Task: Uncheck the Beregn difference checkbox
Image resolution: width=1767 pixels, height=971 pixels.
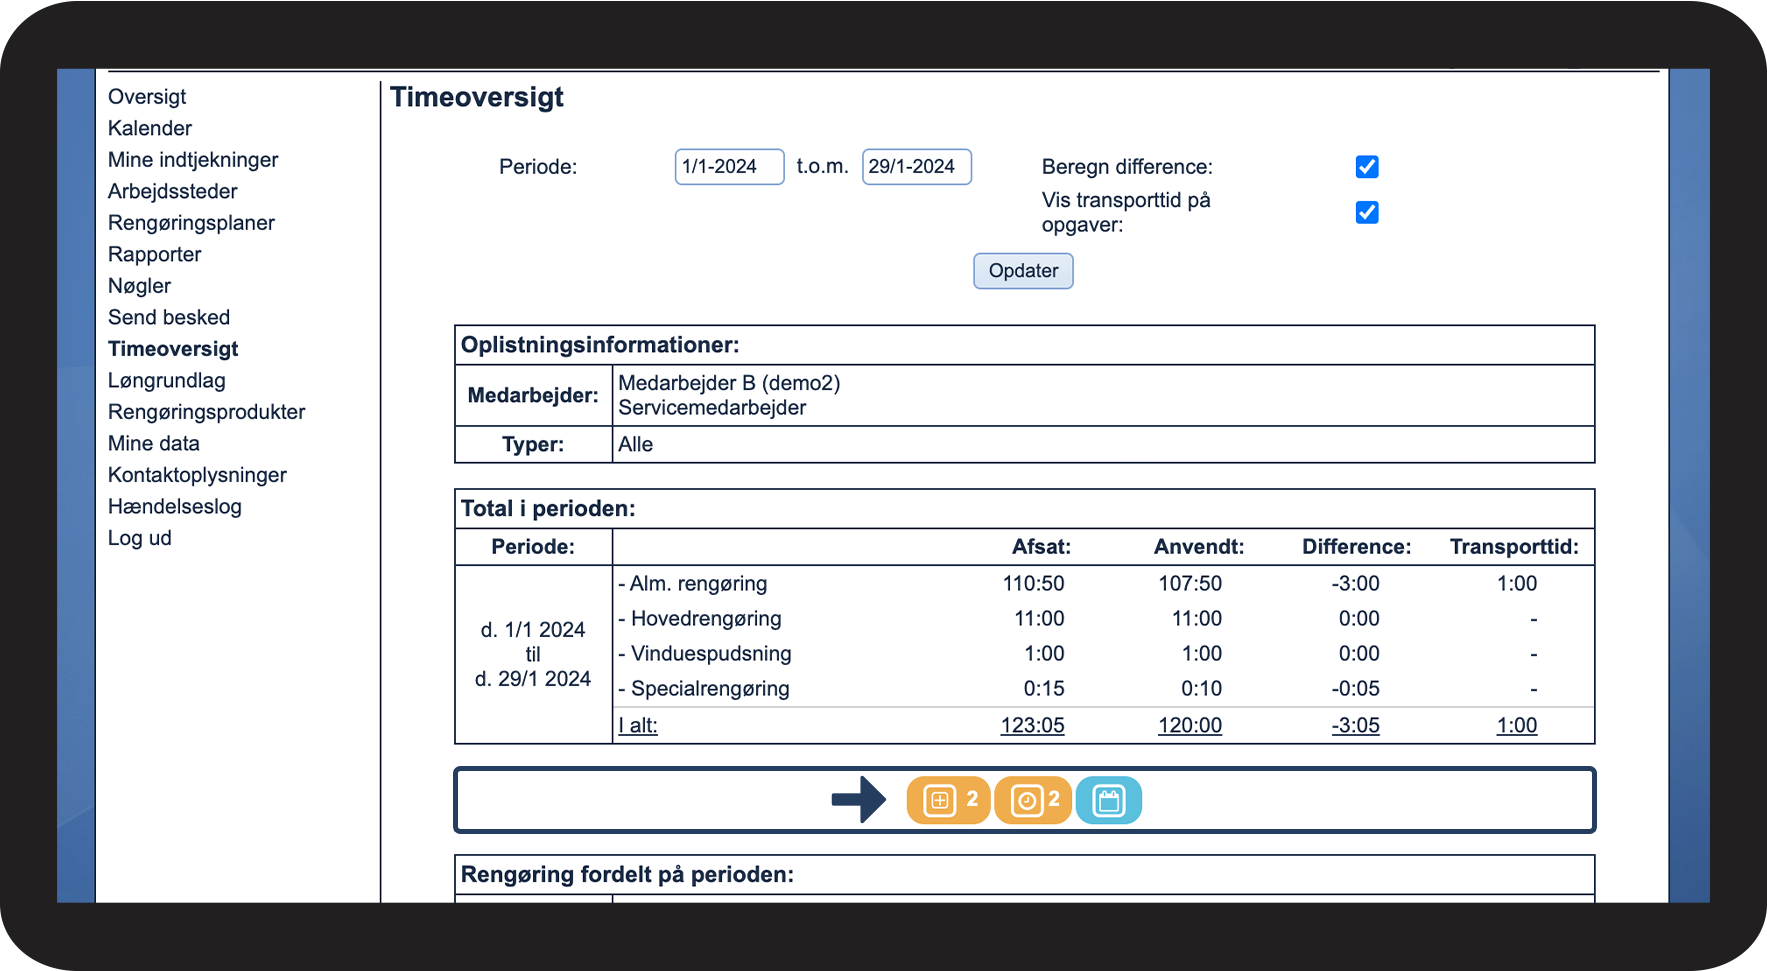Action: 1366,167
